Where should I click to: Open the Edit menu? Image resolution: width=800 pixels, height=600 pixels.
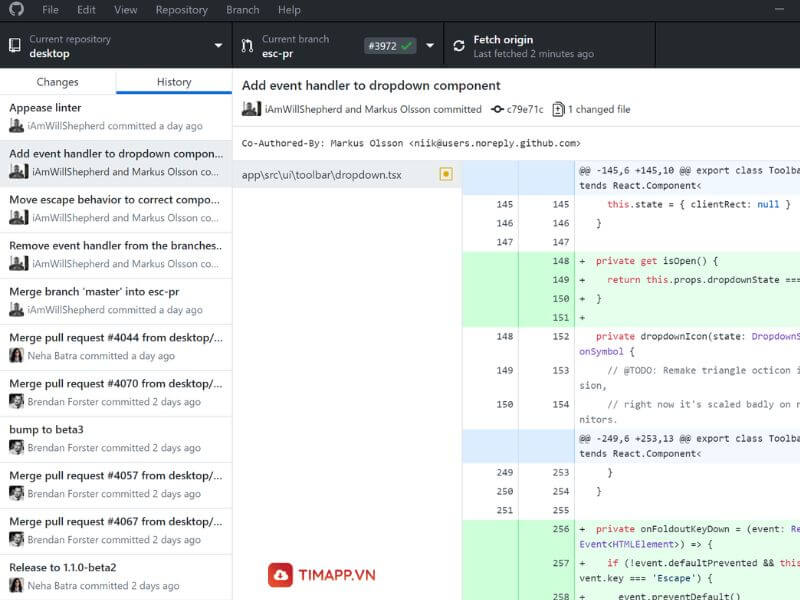(x=86, y=10)
